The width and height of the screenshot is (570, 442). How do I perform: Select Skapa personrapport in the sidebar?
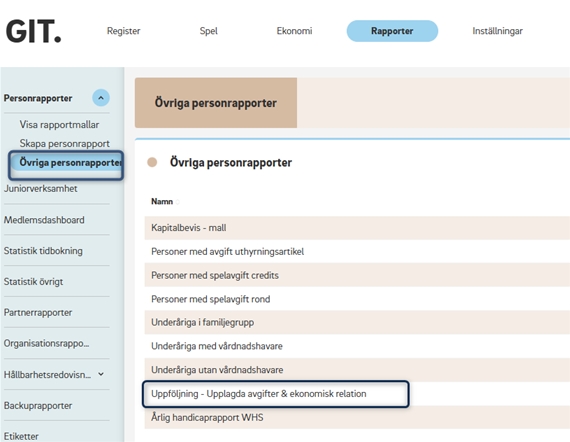[64, 144]
